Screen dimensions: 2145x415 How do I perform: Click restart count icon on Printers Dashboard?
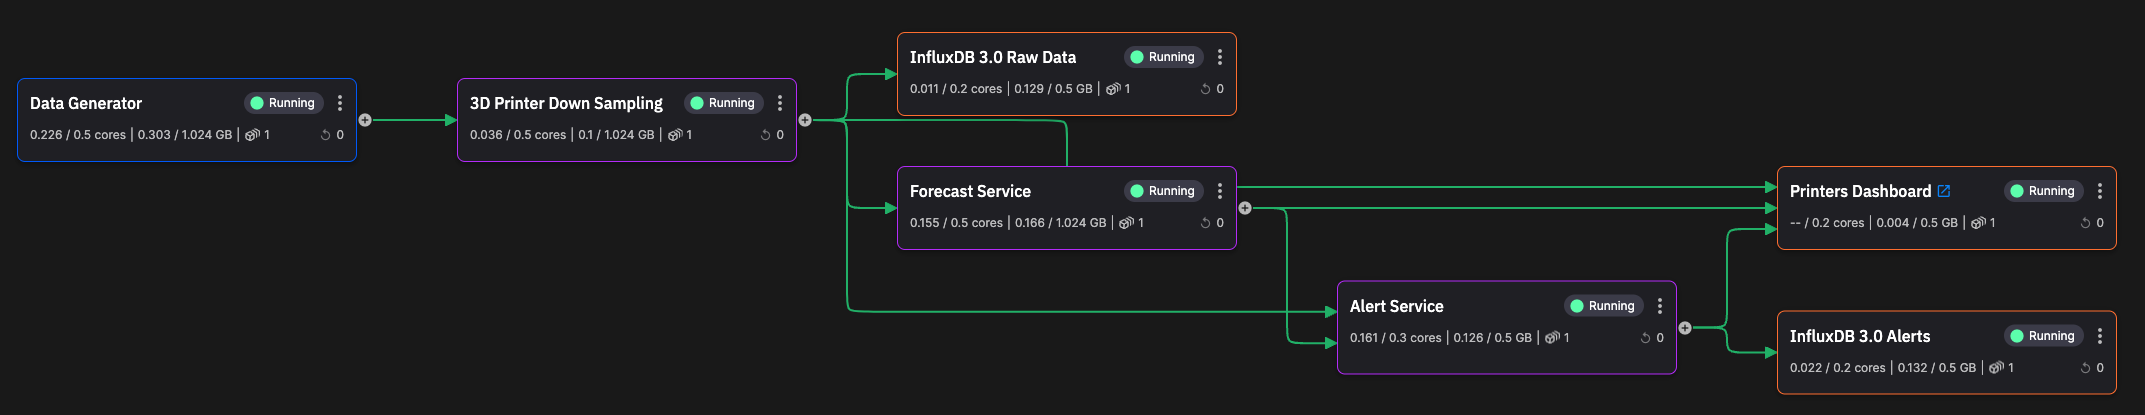2086,223
